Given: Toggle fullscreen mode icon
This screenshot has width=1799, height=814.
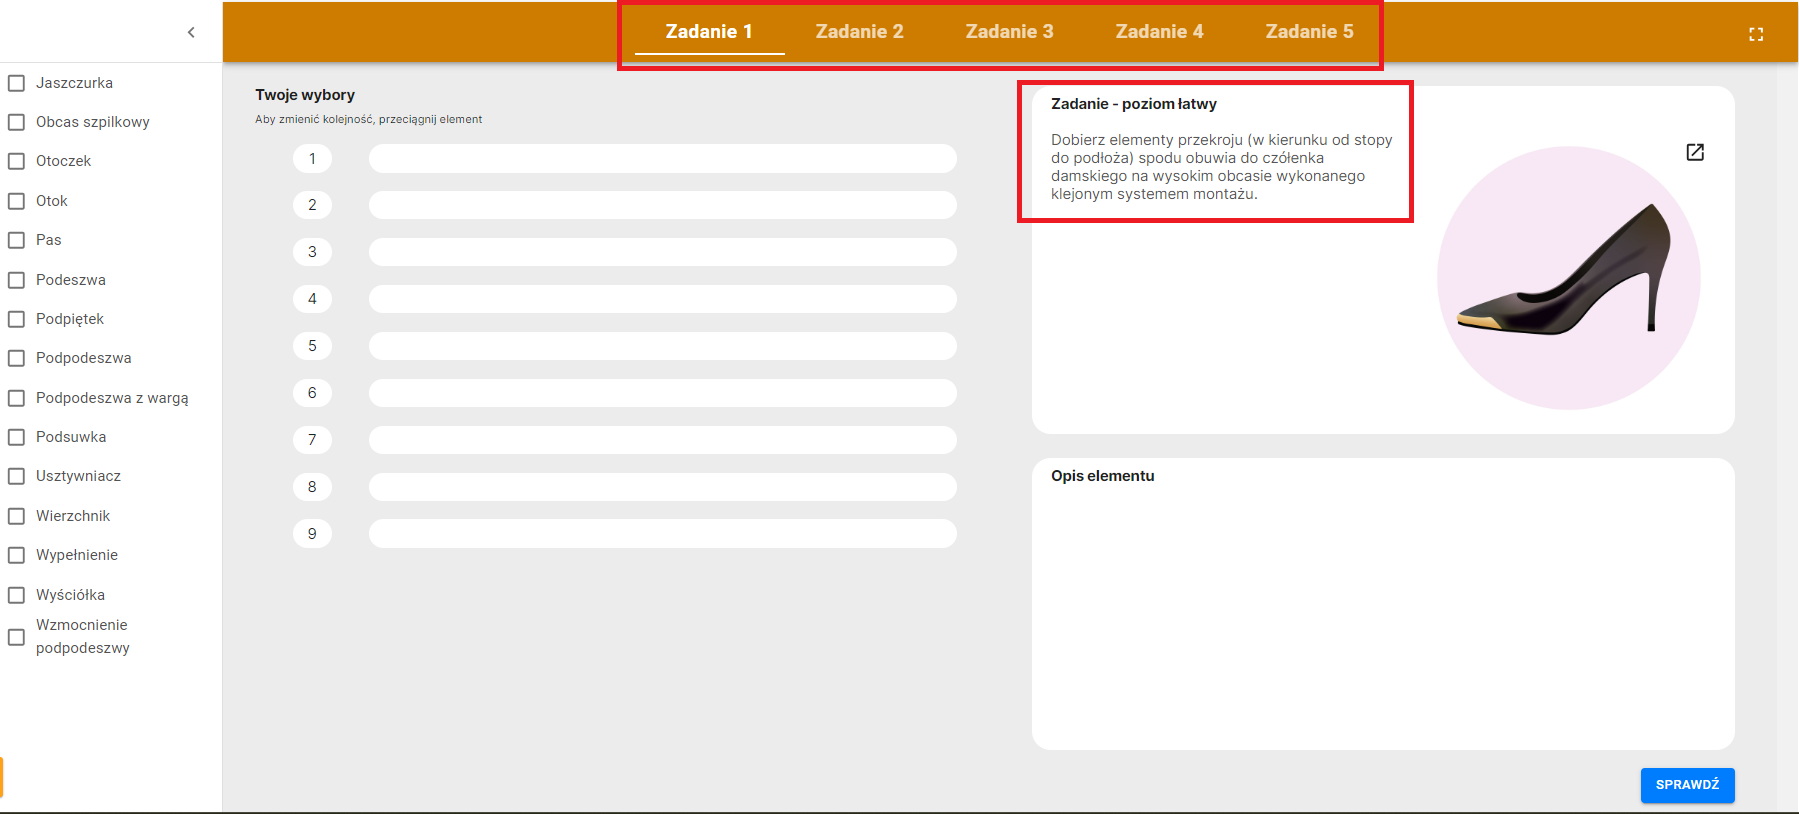Looking at the screenshot, I should pyautogui.click(x=1755, y=34).
